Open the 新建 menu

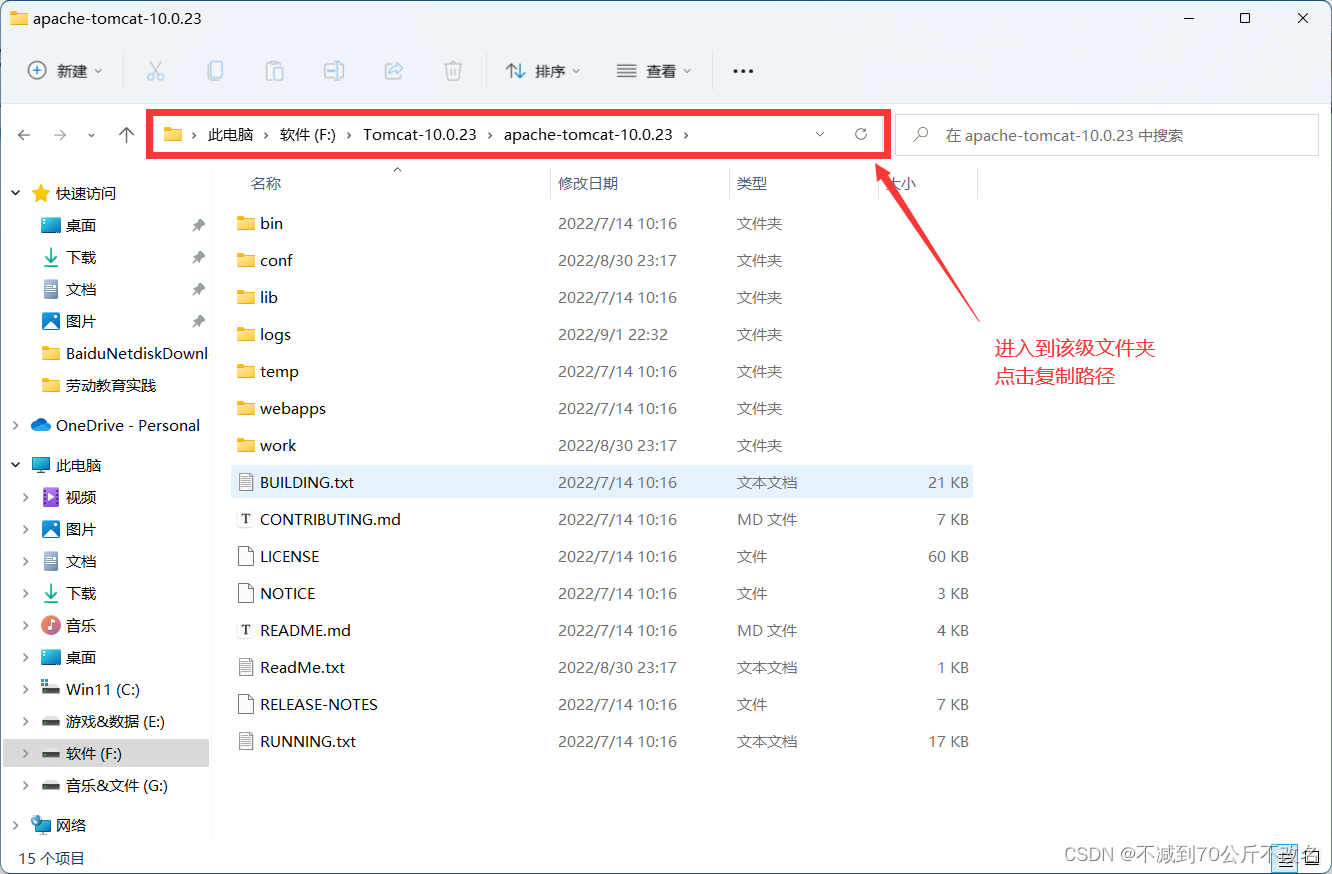pyautogui.click(x=64, y=70)
